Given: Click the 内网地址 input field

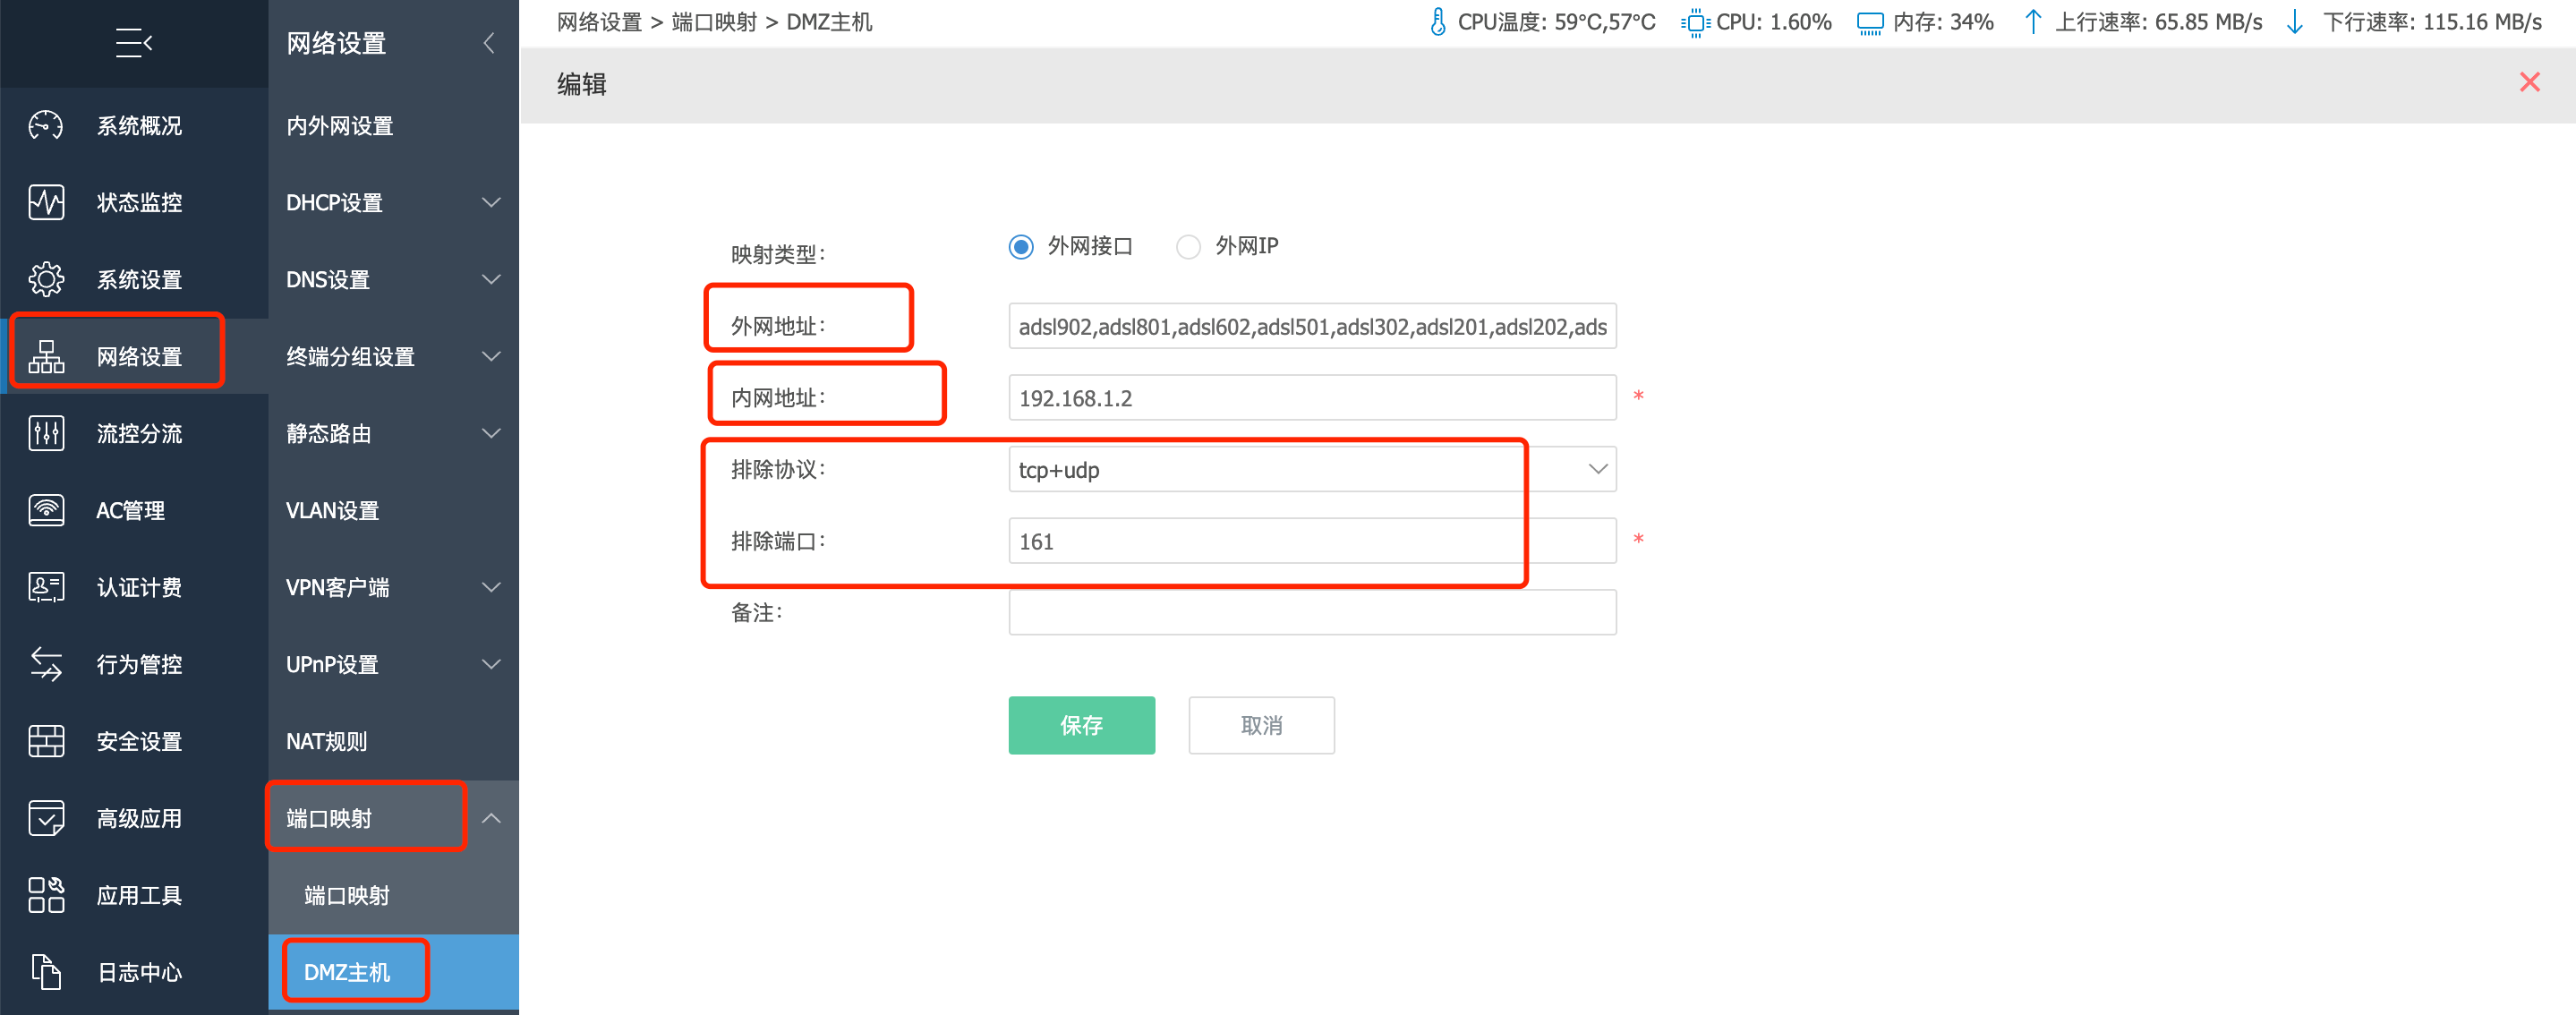Looking at the screenshot, I should (x=1311, y=399).
